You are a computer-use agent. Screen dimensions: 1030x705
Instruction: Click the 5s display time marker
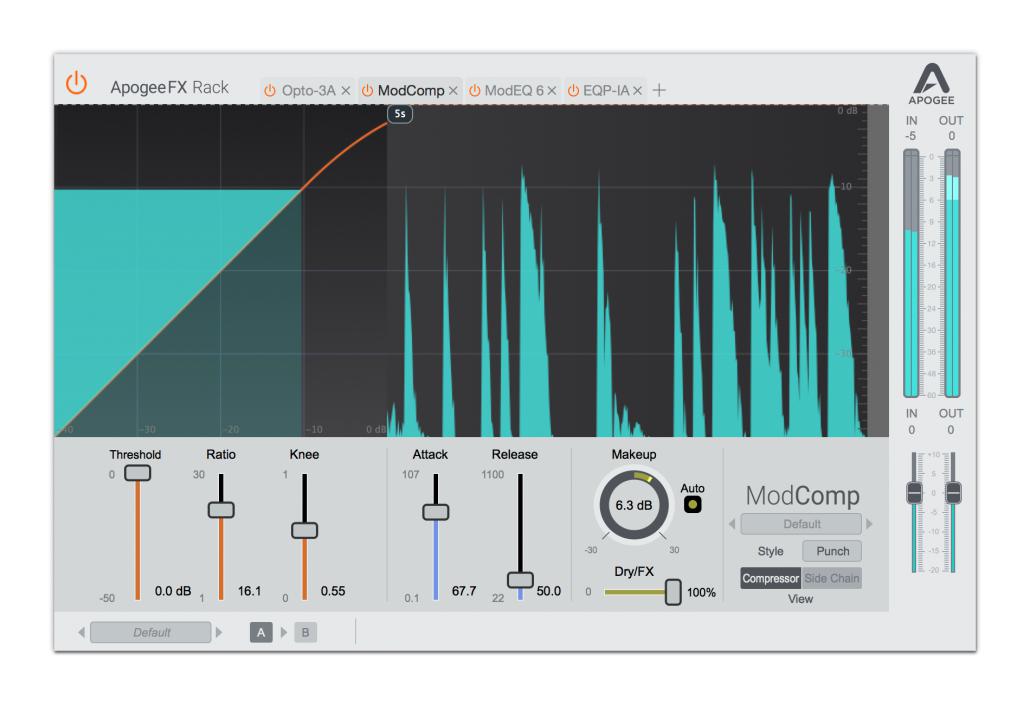pos(400,114)
